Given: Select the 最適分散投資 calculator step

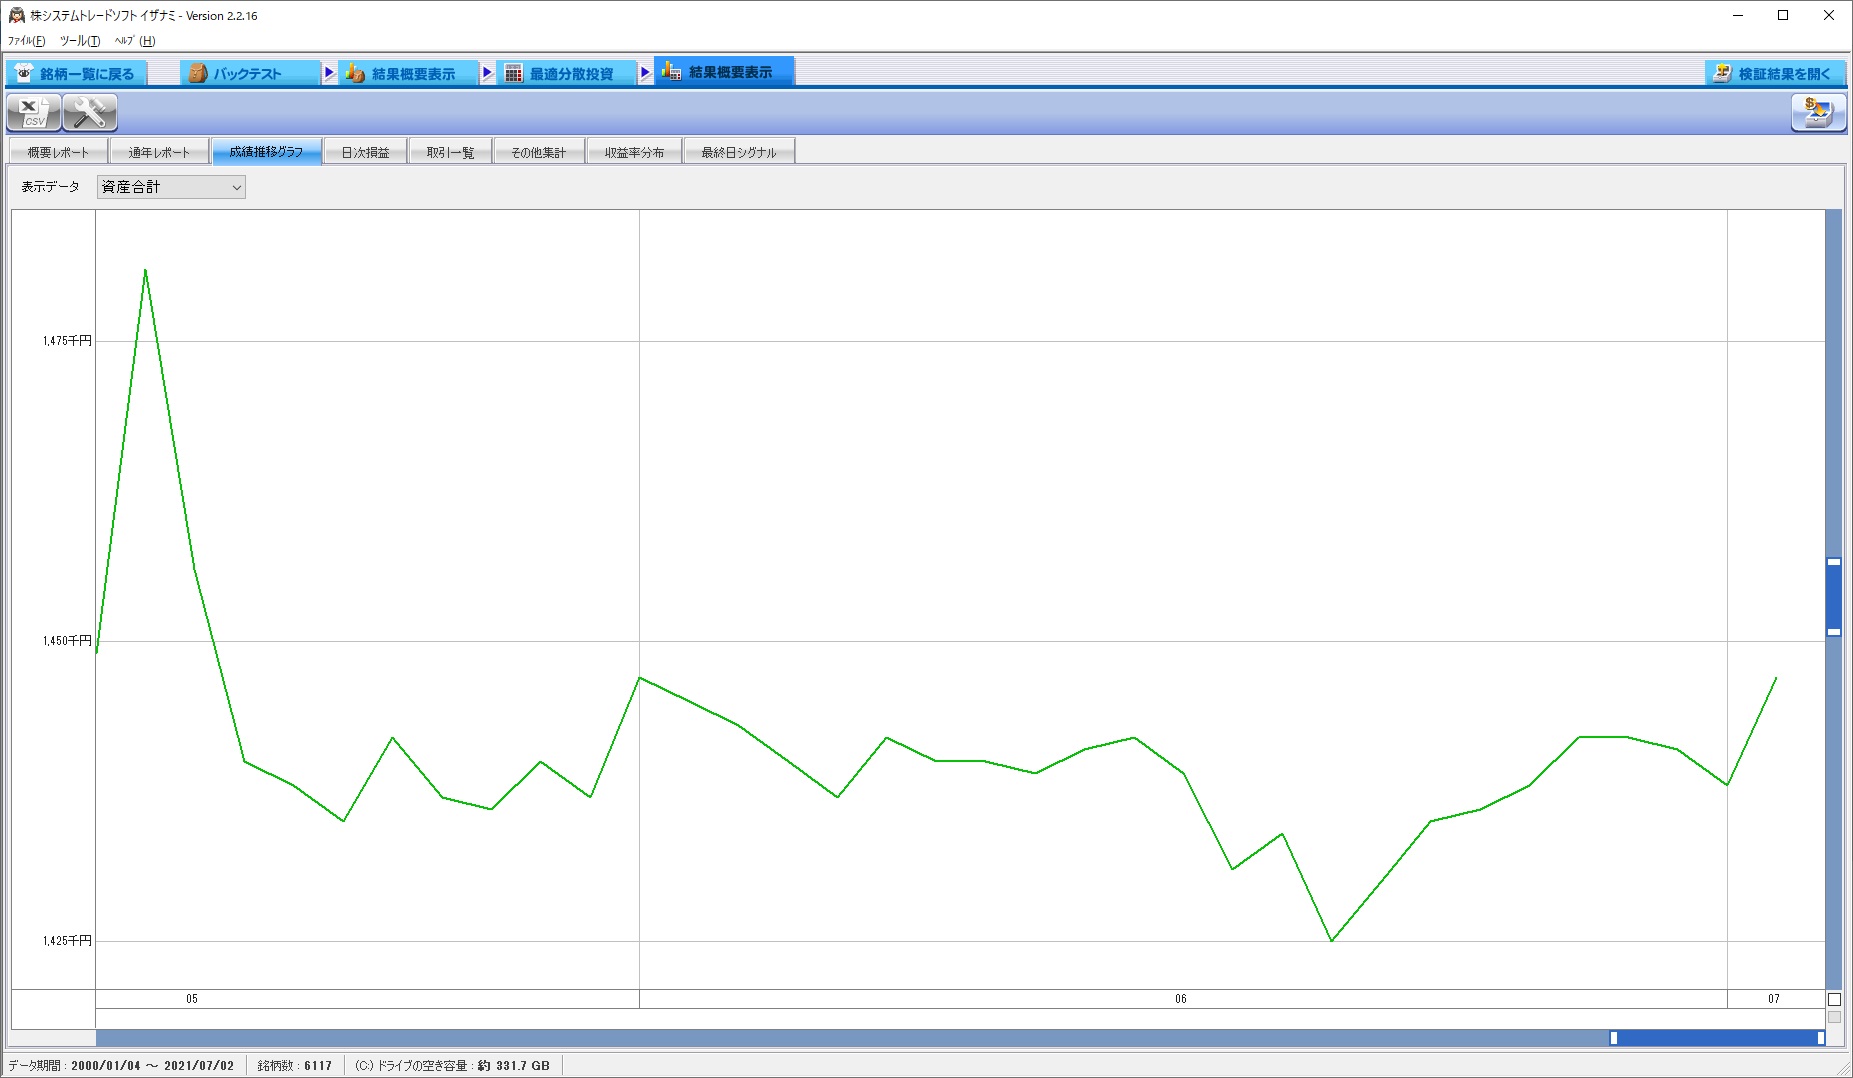Looking at the screenshot, I should [567, 73].
